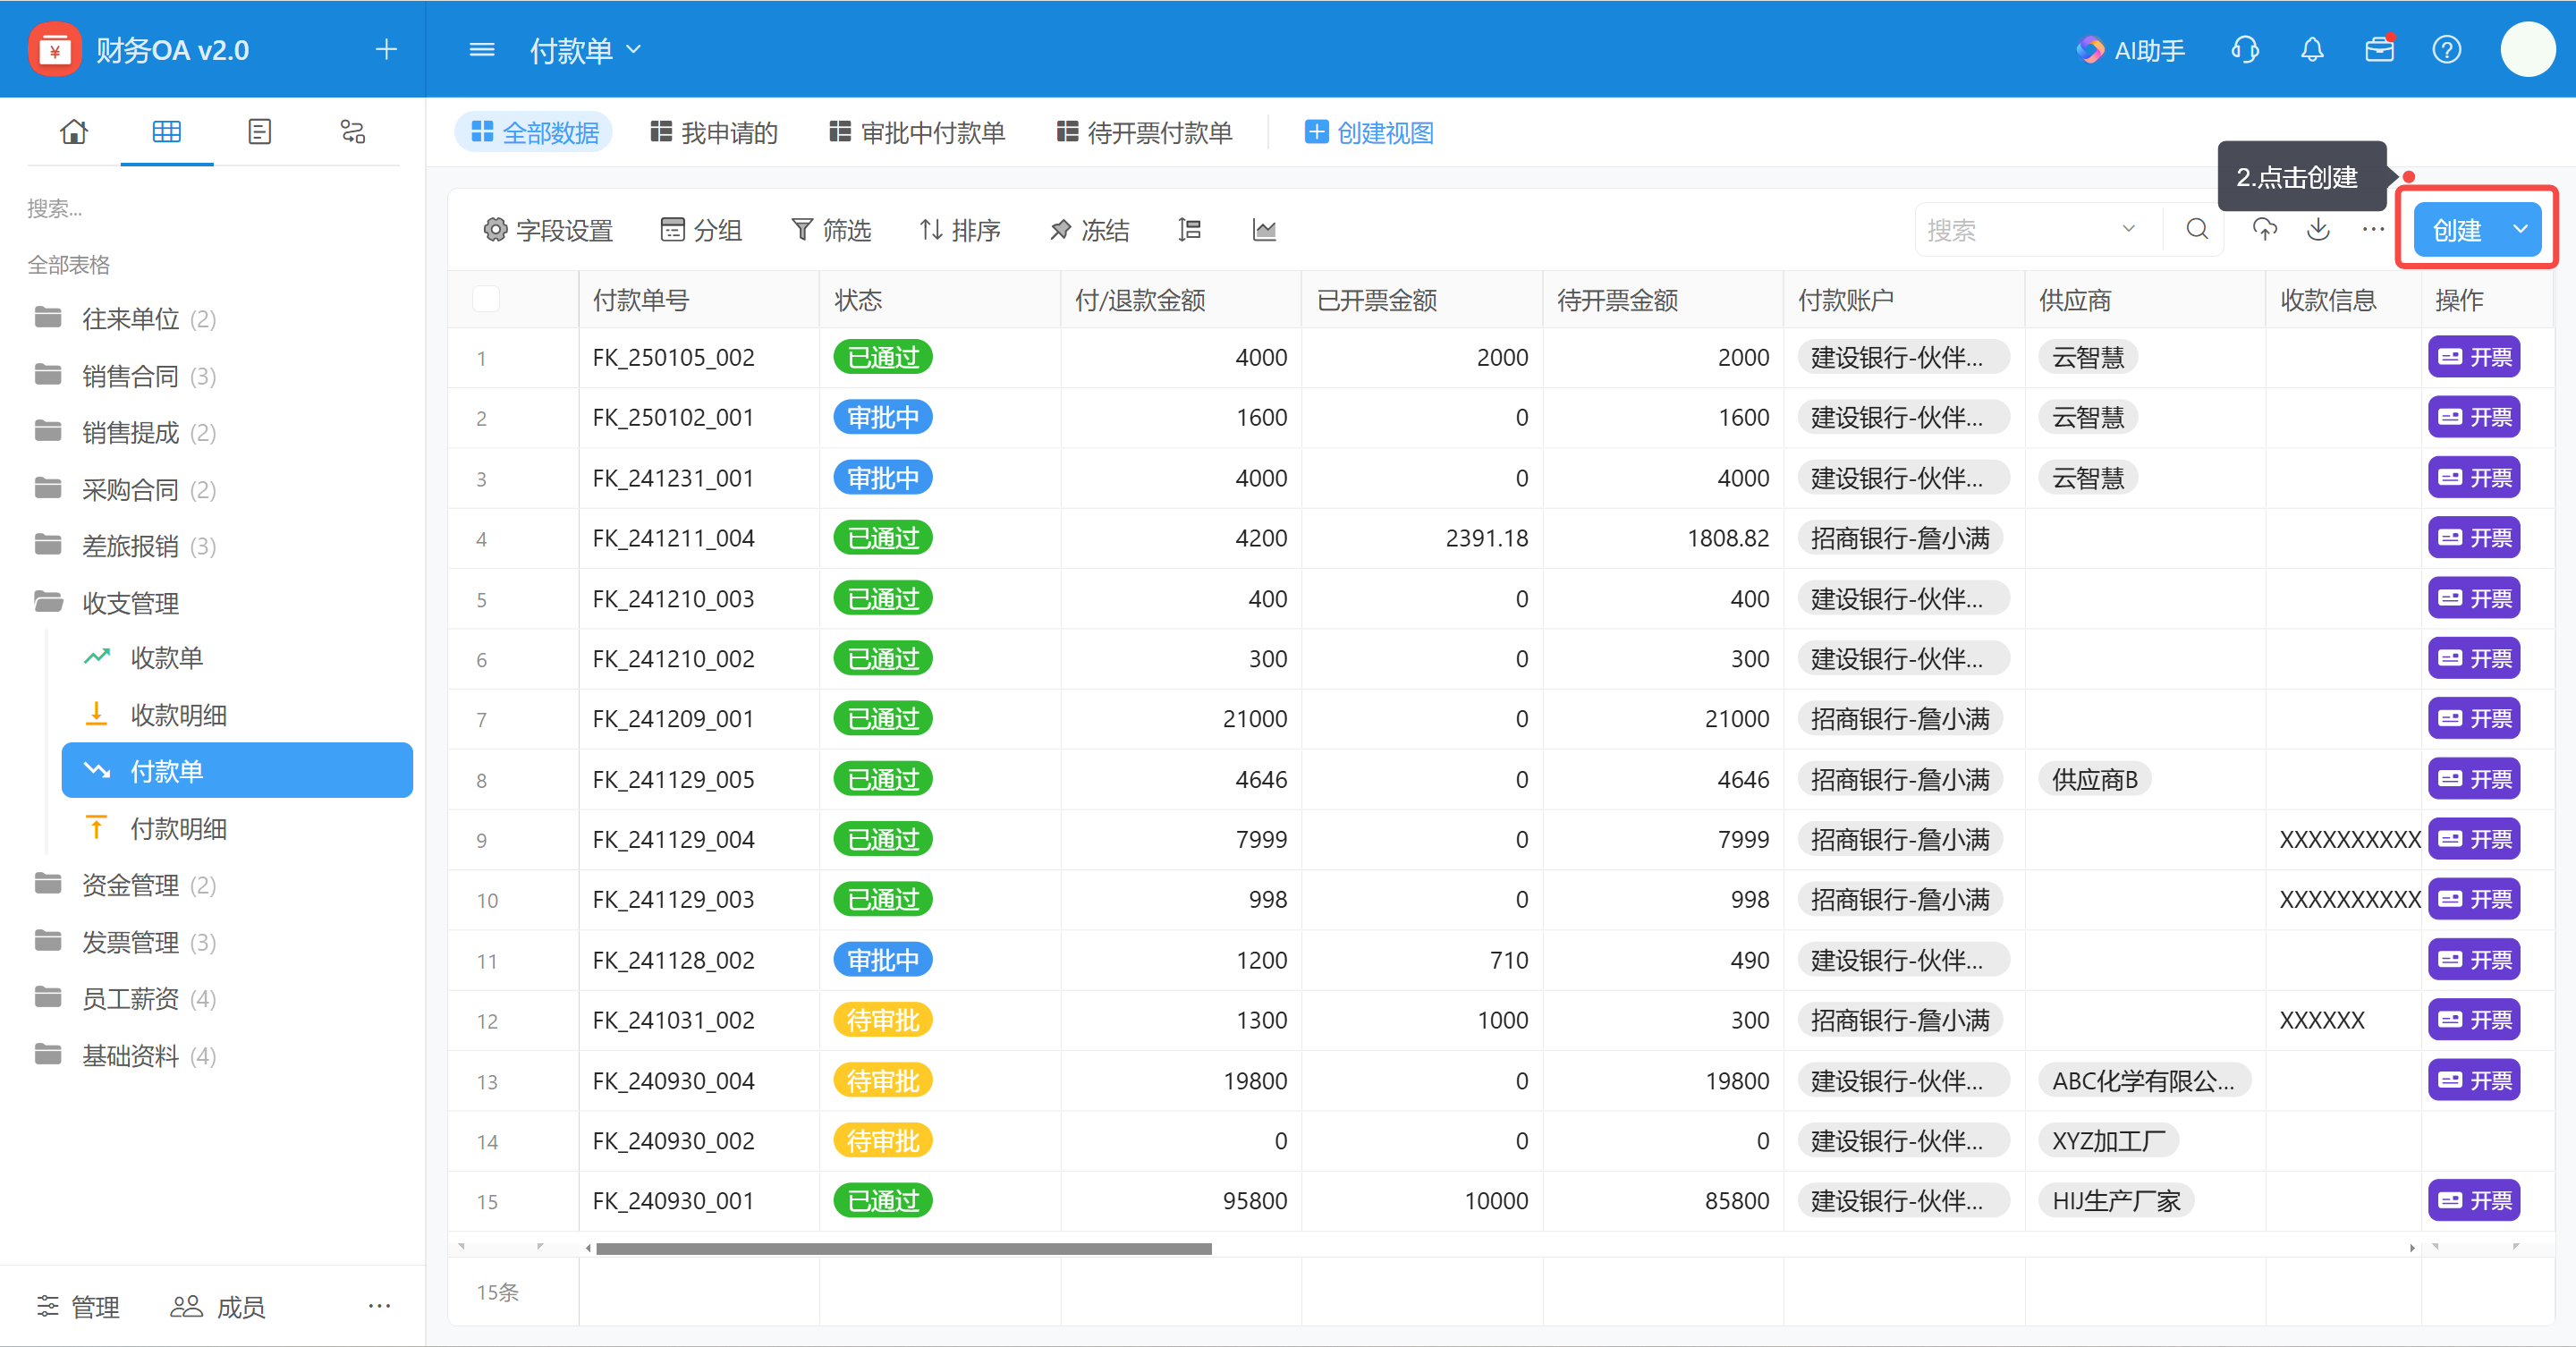
Task: Expand the 基础资料 folder
Action: [126, 1056]
